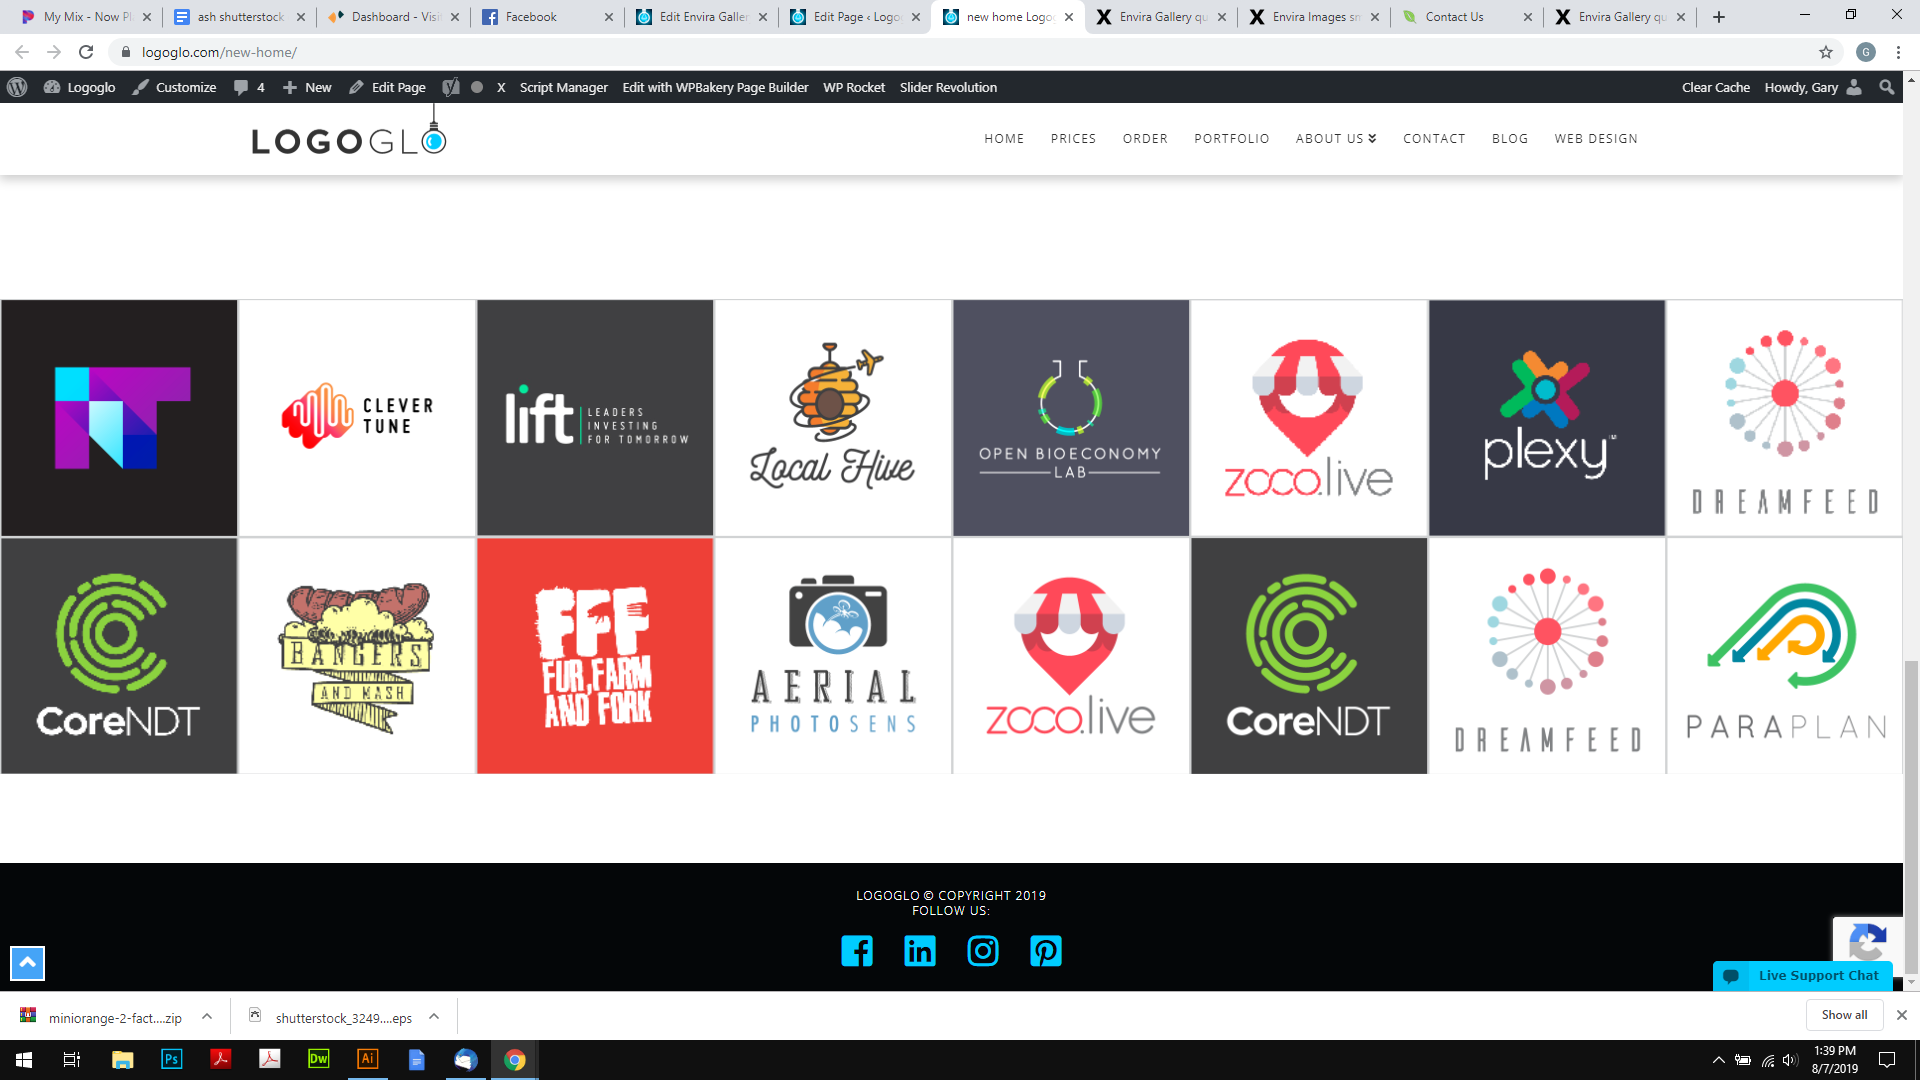This screenshot has width=1920, height=1080.
Task: Open Photoshop from the taskbar
Action: pos(171,1059)
